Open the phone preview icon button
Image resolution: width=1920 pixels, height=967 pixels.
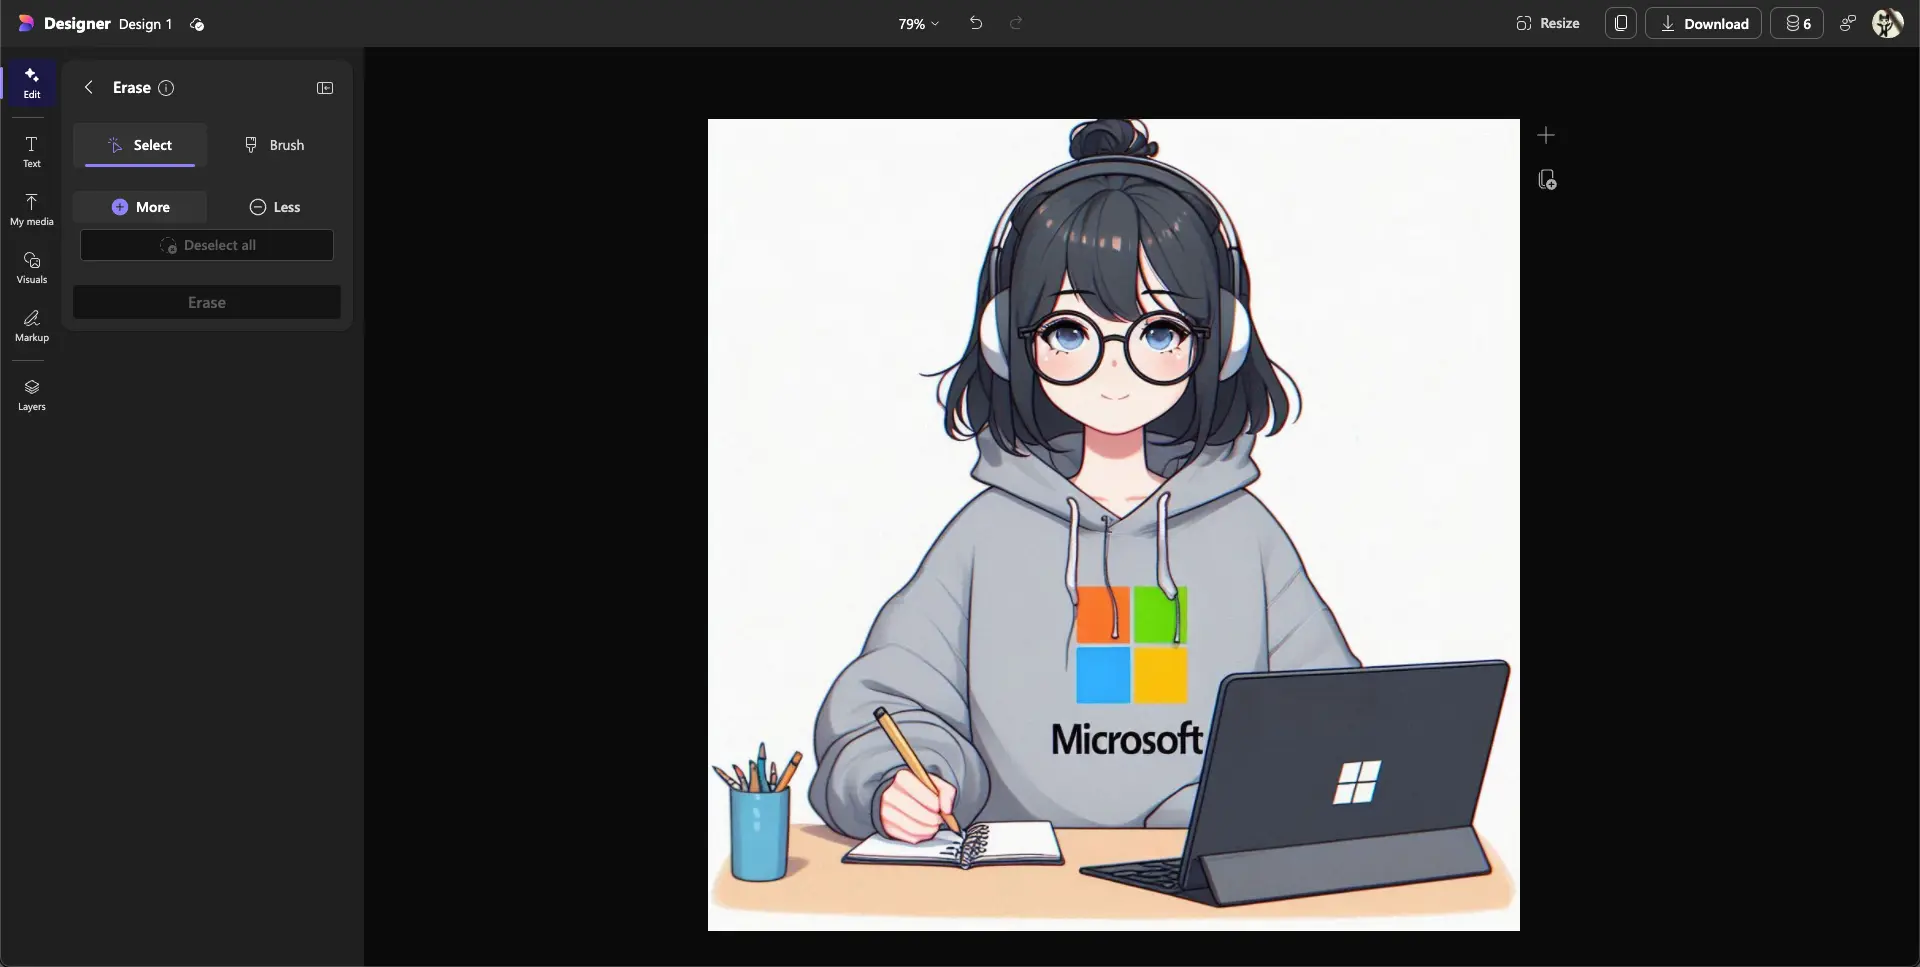tap(1621, 23)
